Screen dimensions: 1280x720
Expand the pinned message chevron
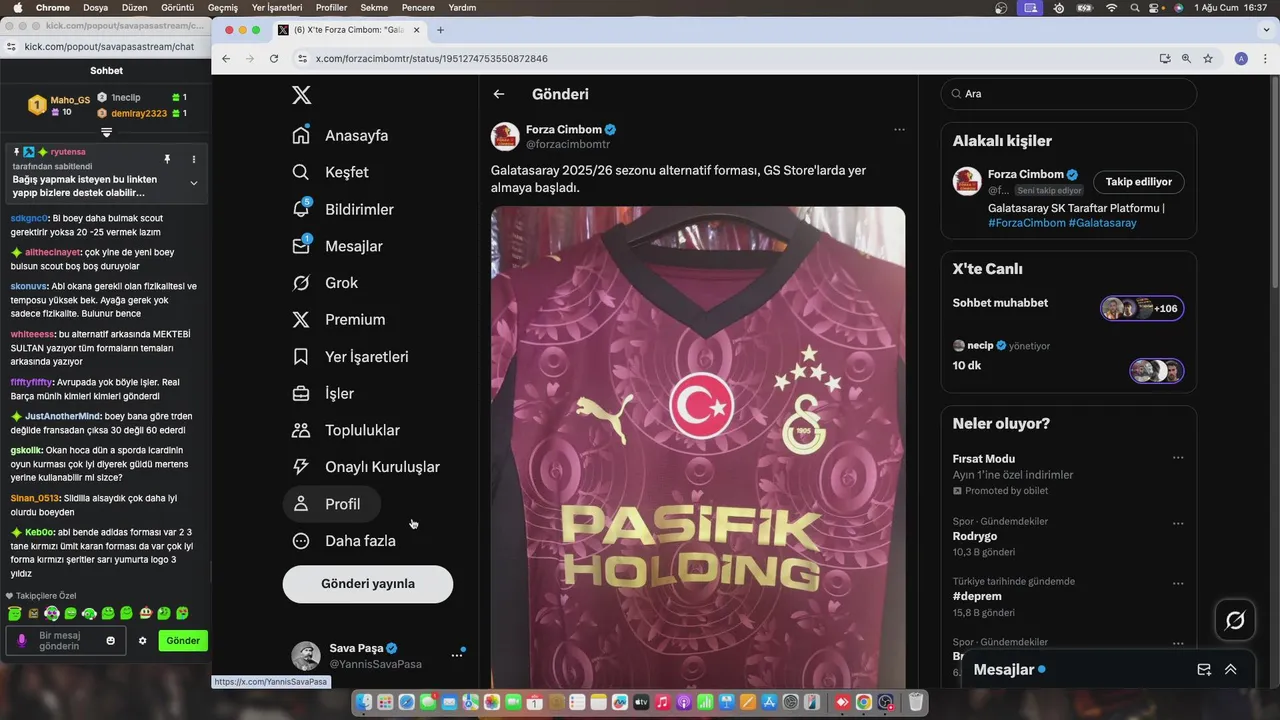pyautogui.click(x=194, y=183)
